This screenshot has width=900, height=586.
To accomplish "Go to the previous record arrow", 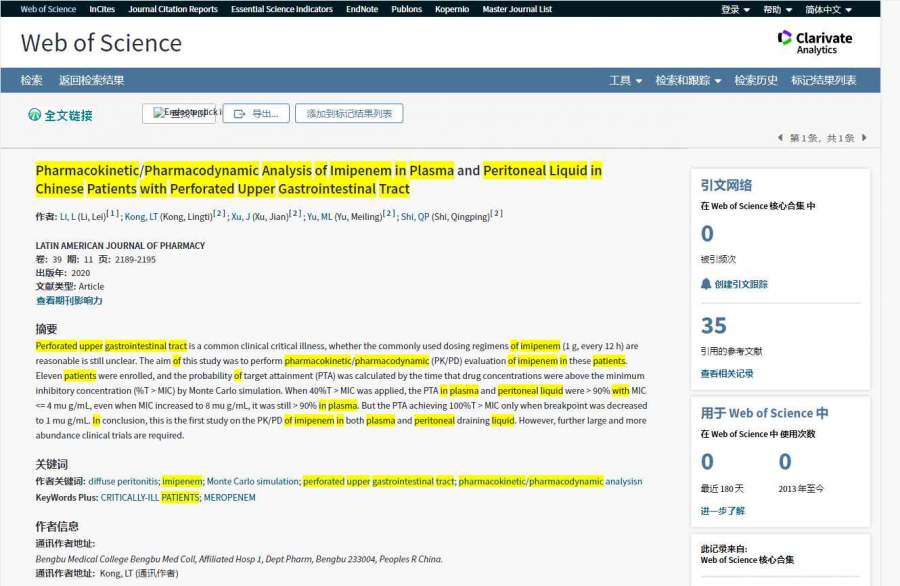I will [780, 138].
